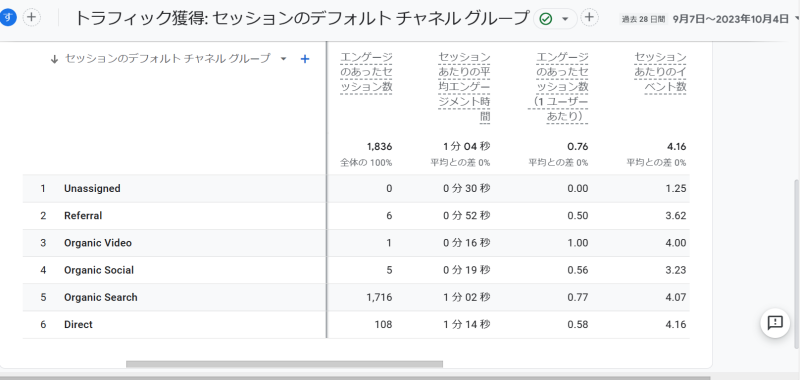Viewport: 800px width, 380px height.
Task: Click the horizontal table scrollbar
Action: (284, 364)
